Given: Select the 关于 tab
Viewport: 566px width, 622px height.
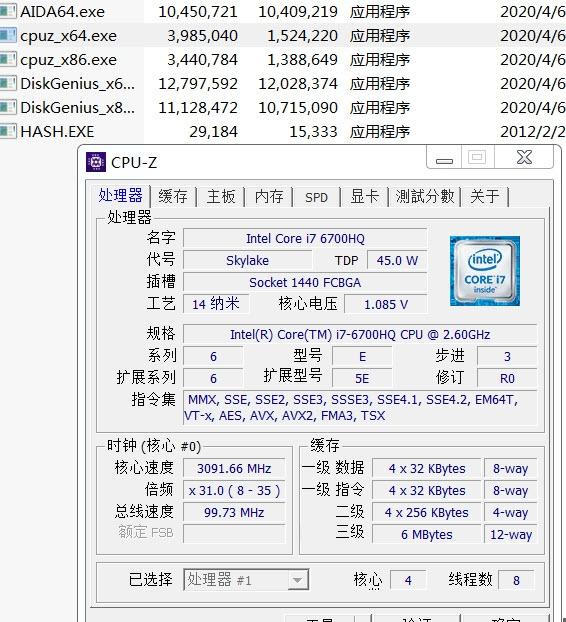Looking at the screenshot, I should (485, 196).
